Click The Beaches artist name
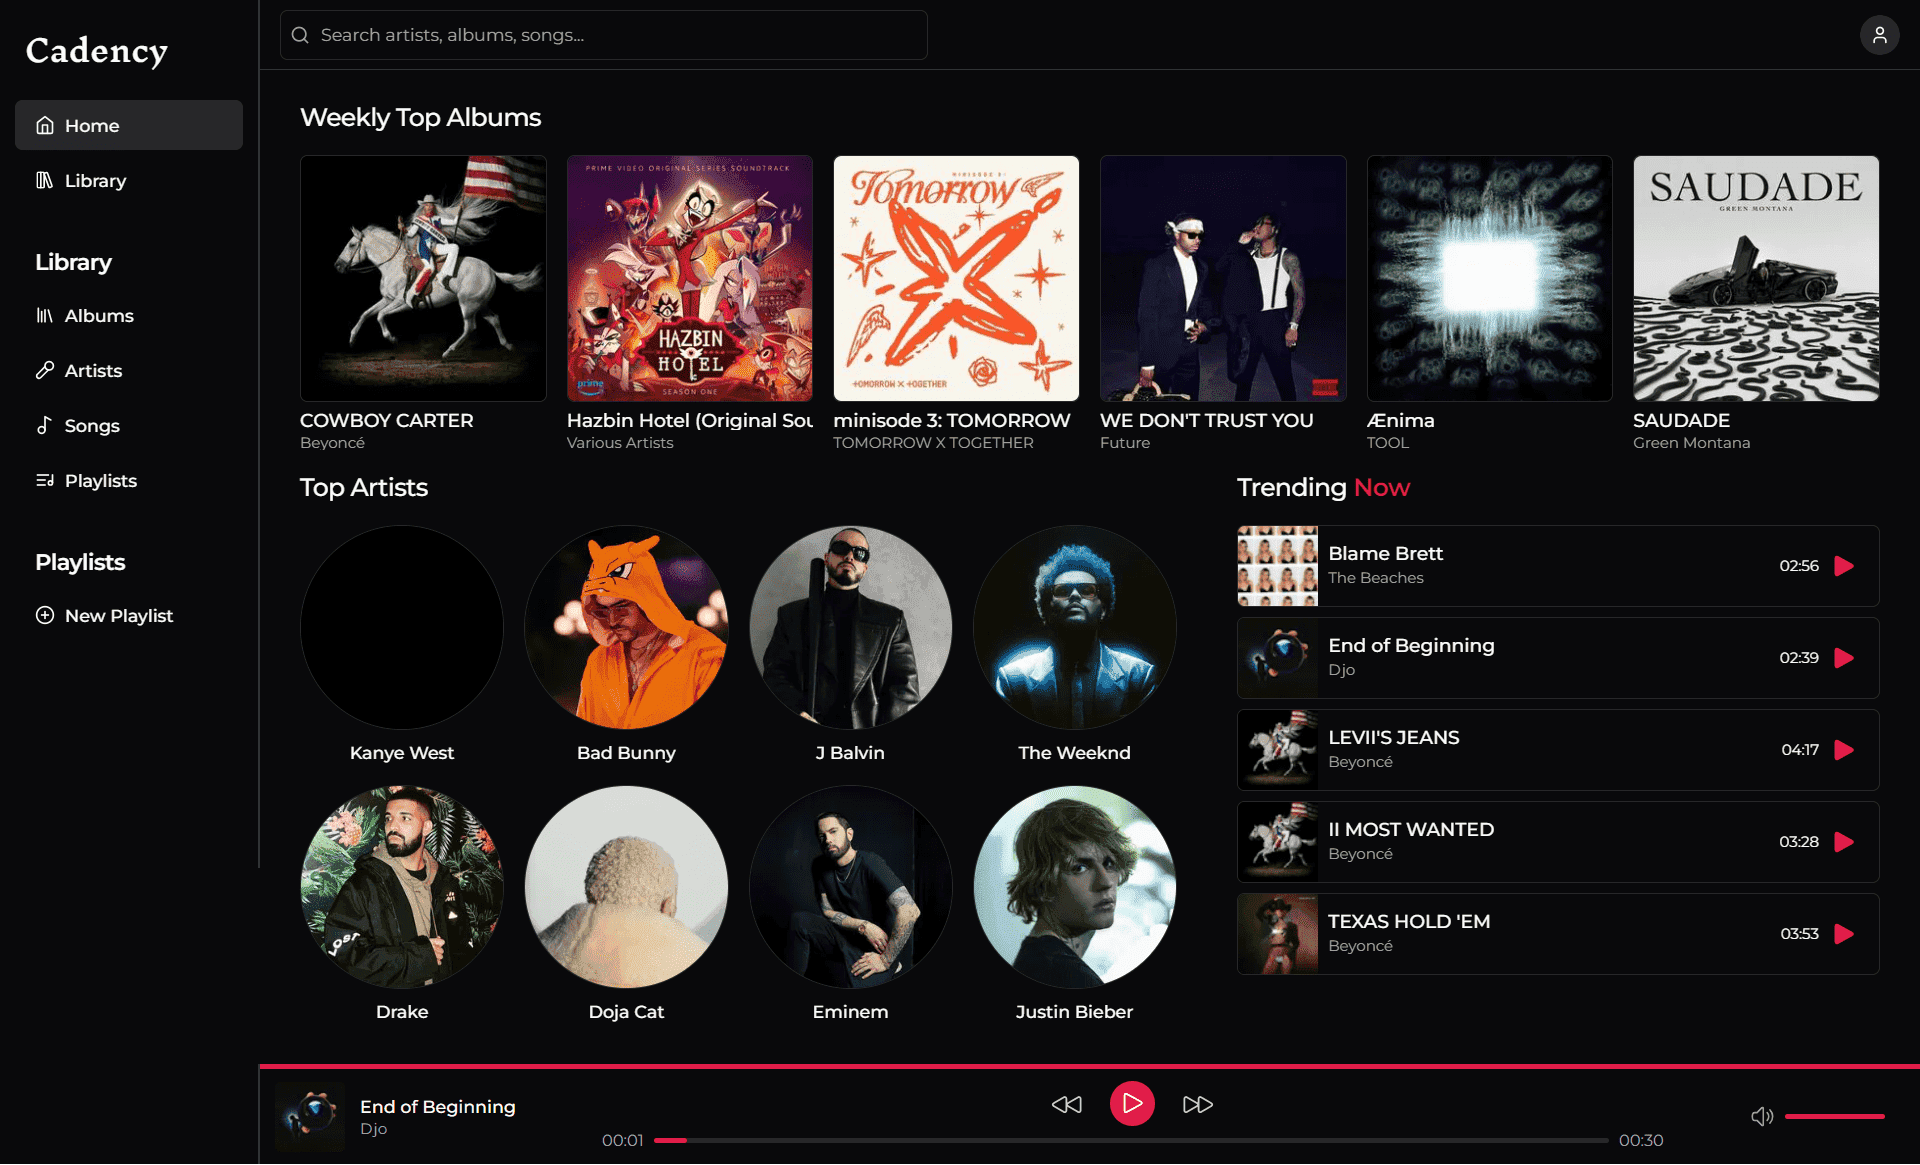Screen dimensions: 1920x1165 point(1375,578)
